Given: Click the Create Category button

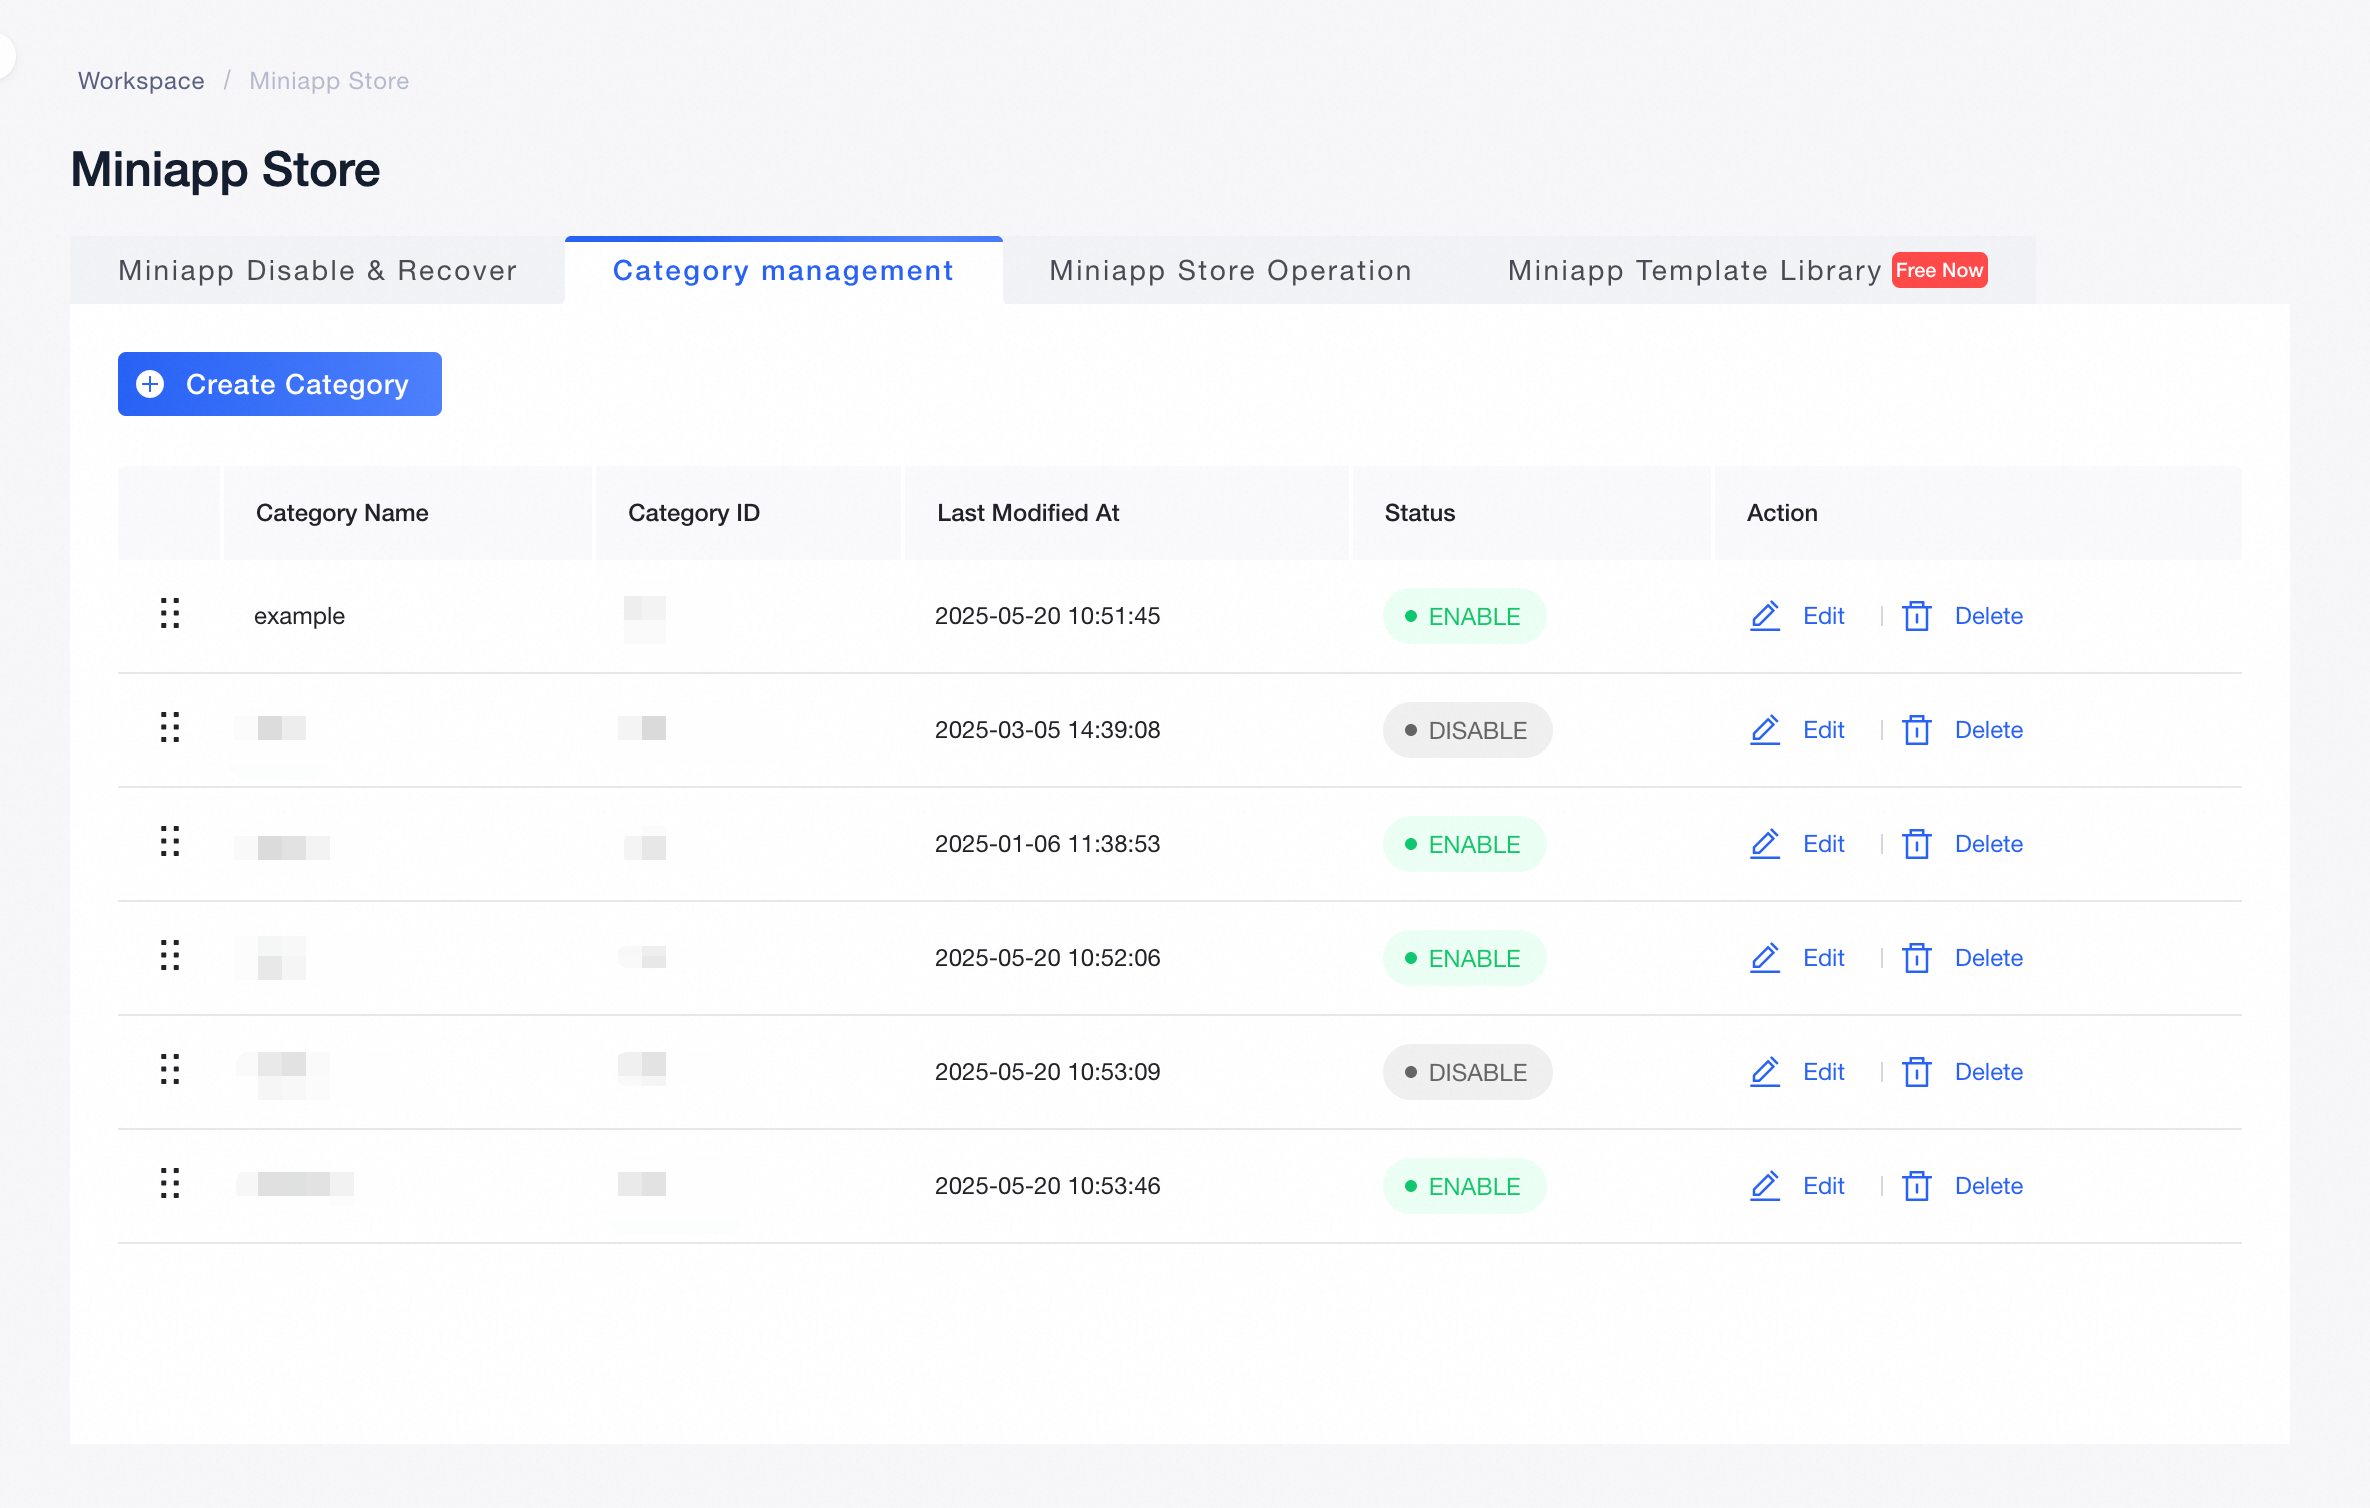Looking at the screenshot, I should 280,384.
